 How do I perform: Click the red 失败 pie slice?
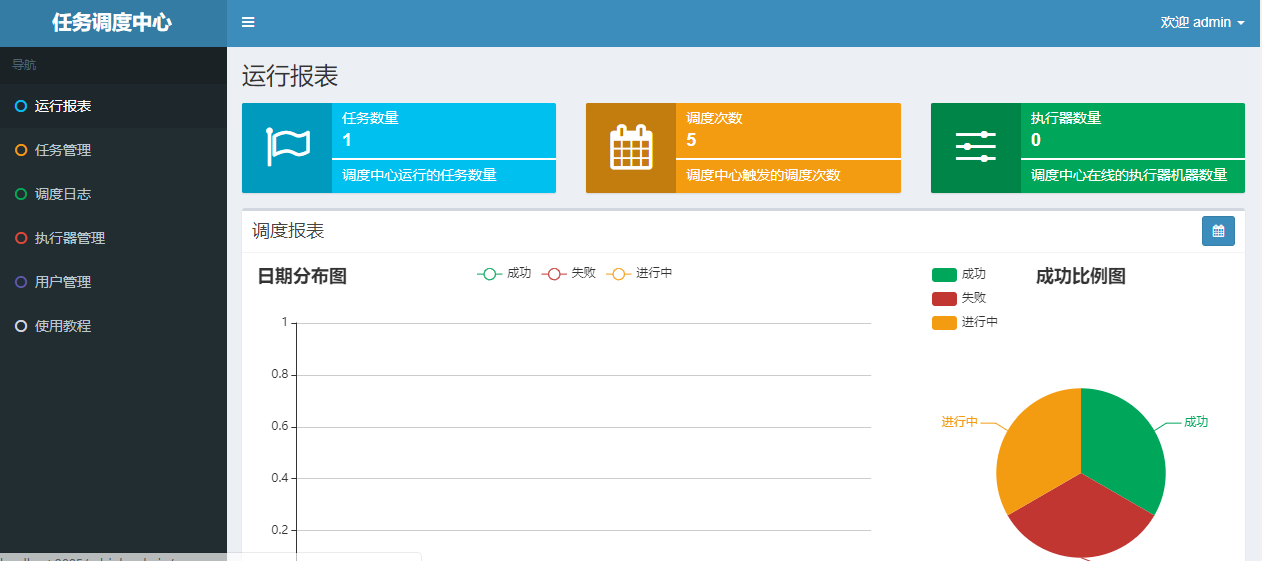click(1082, 520)
